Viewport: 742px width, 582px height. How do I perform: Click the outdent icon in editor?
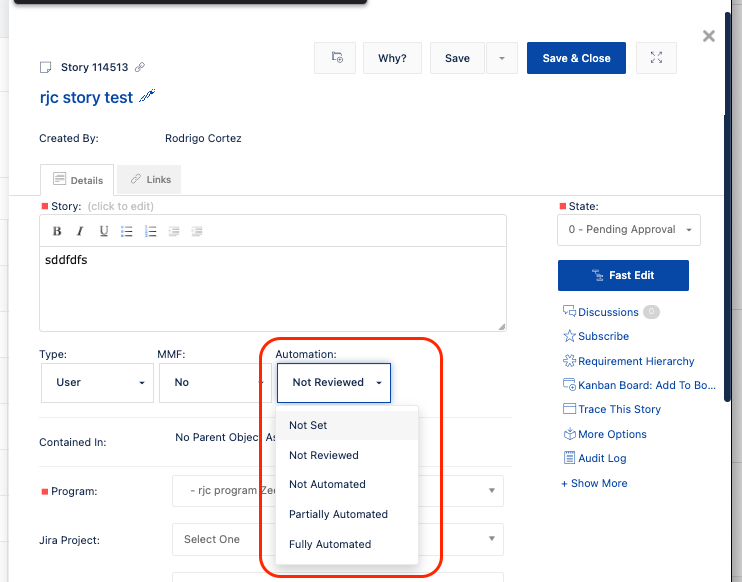[174, 231]
